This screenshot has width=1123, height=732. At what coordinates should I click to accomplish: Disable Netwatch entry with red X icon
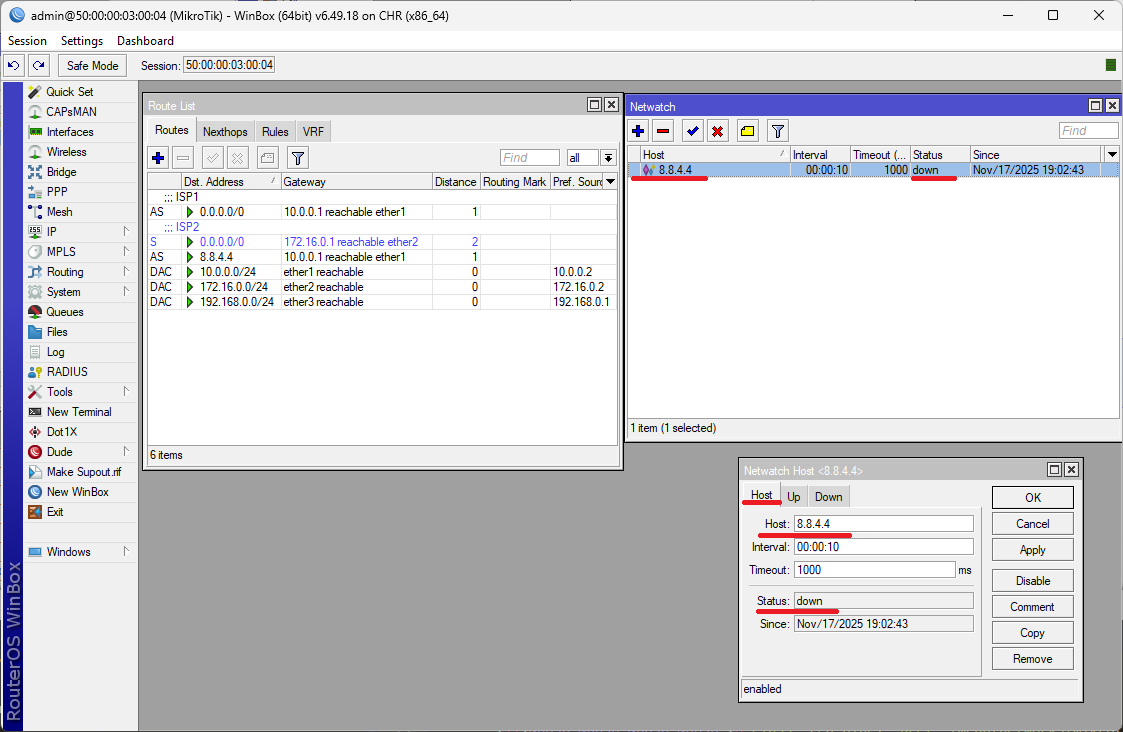click(717, 131)
